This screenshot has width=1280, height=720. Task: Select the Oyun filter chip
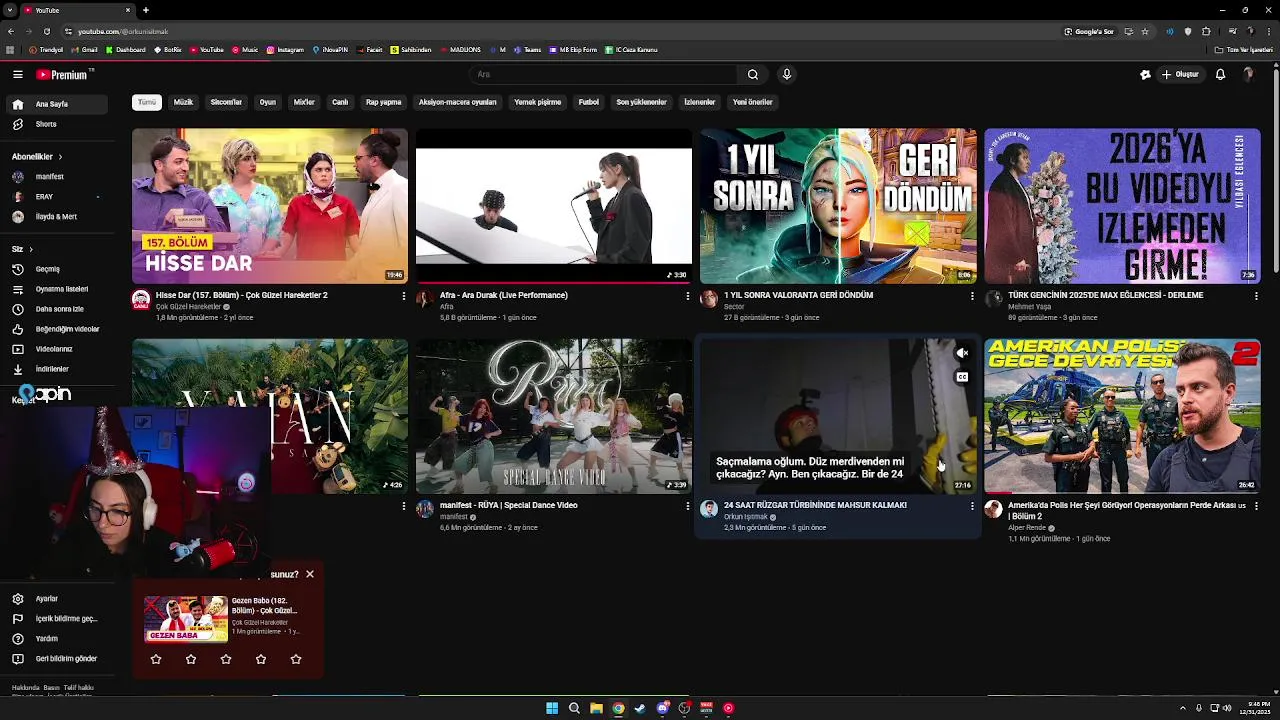coord(268,102)
